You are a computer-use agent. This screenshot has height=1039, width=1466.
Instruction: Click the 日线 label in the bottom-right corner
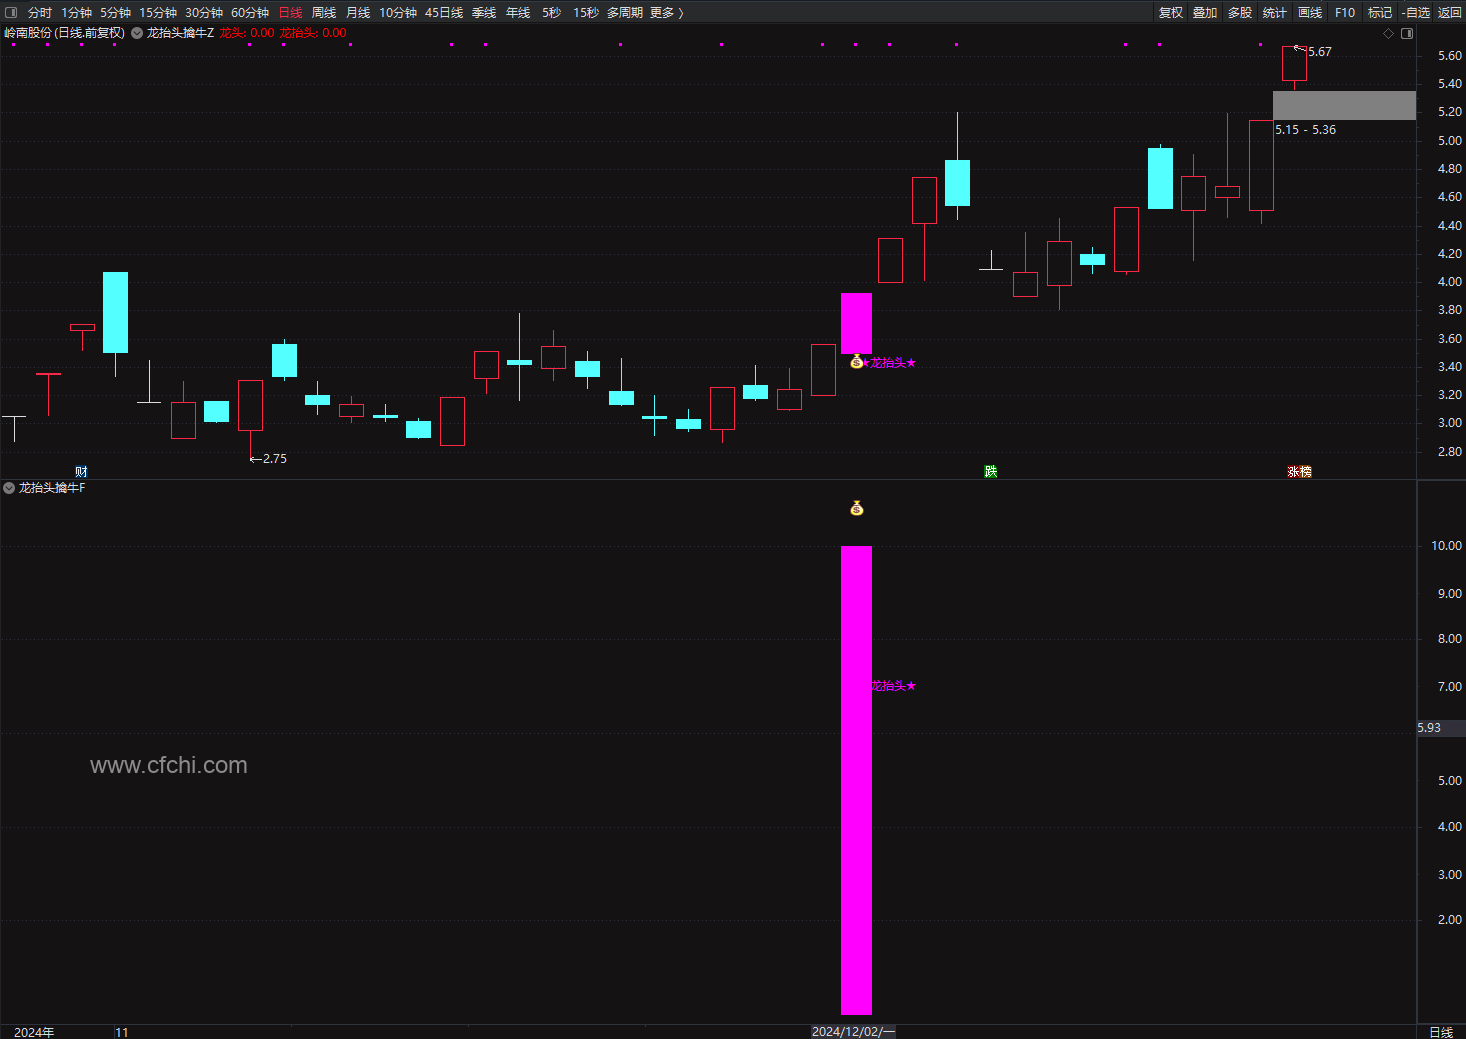[x=1441, y=1032]
